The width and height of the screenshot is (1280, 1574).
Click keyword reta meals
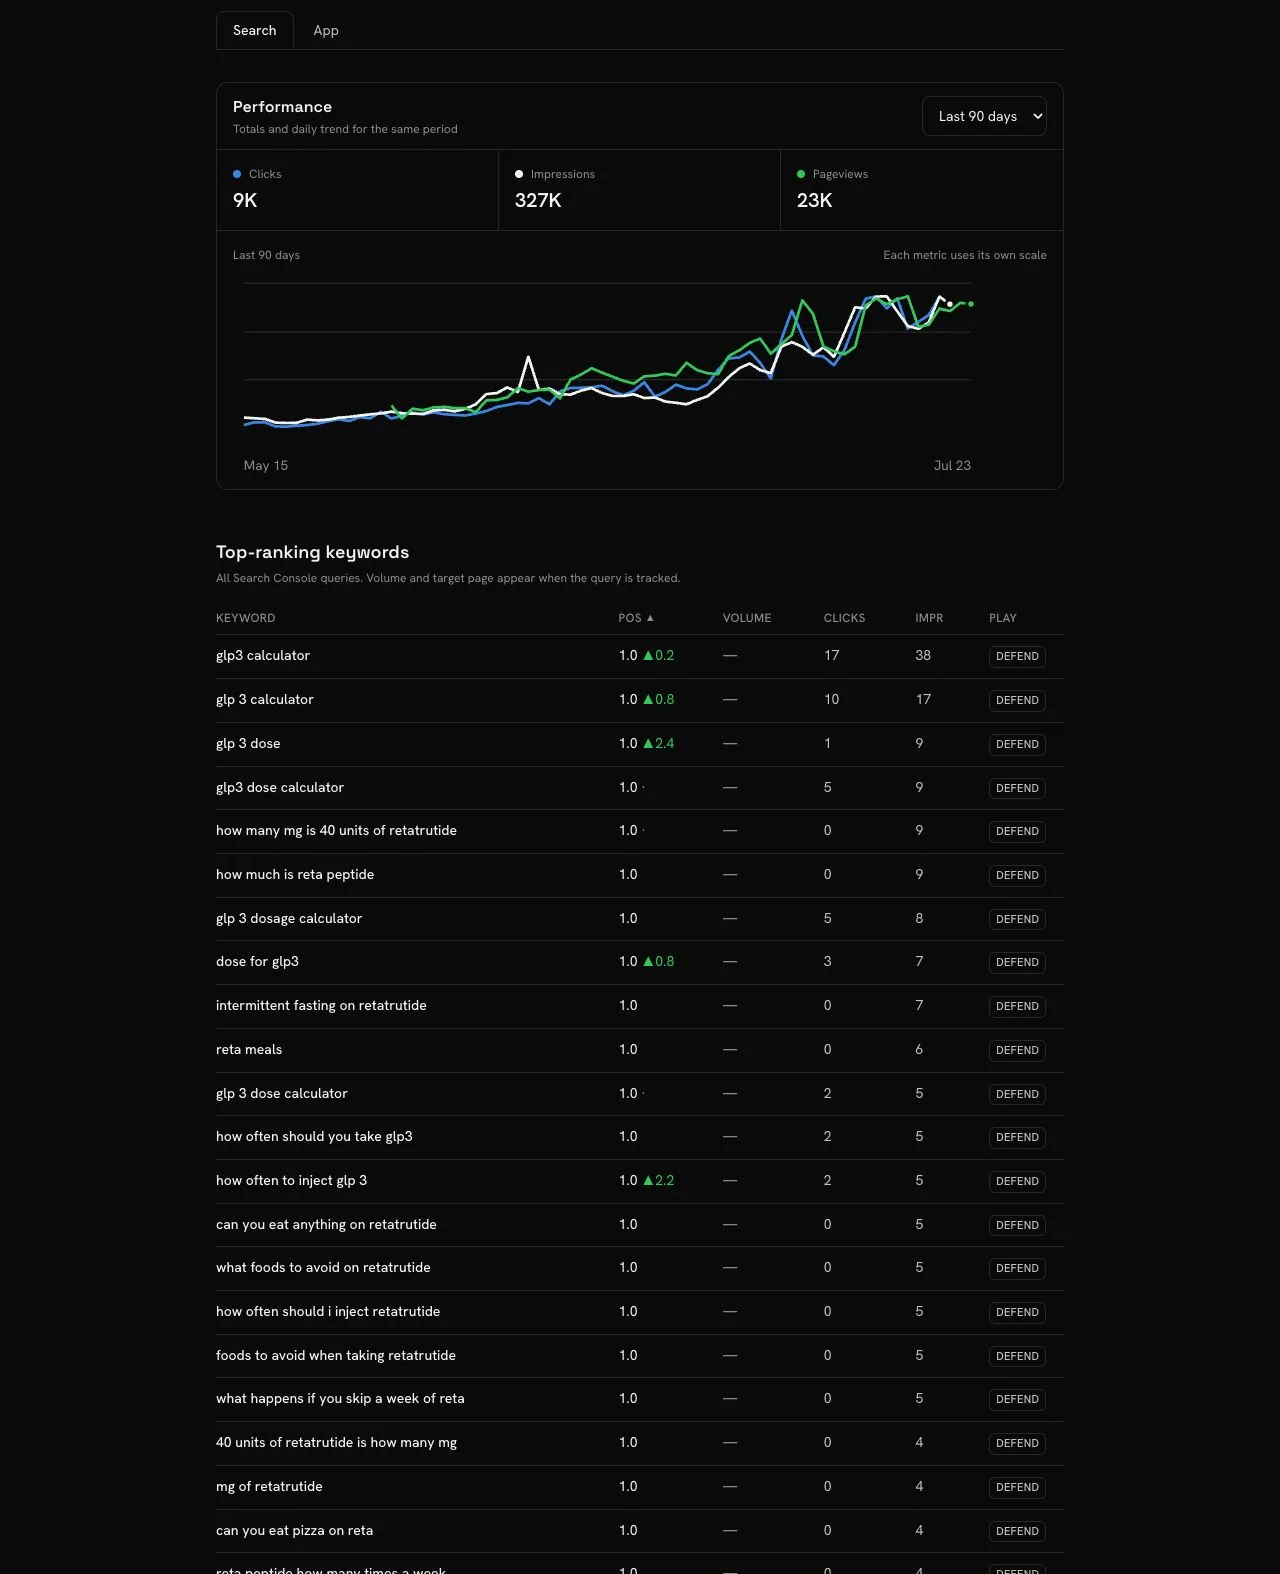(249, 1050)
